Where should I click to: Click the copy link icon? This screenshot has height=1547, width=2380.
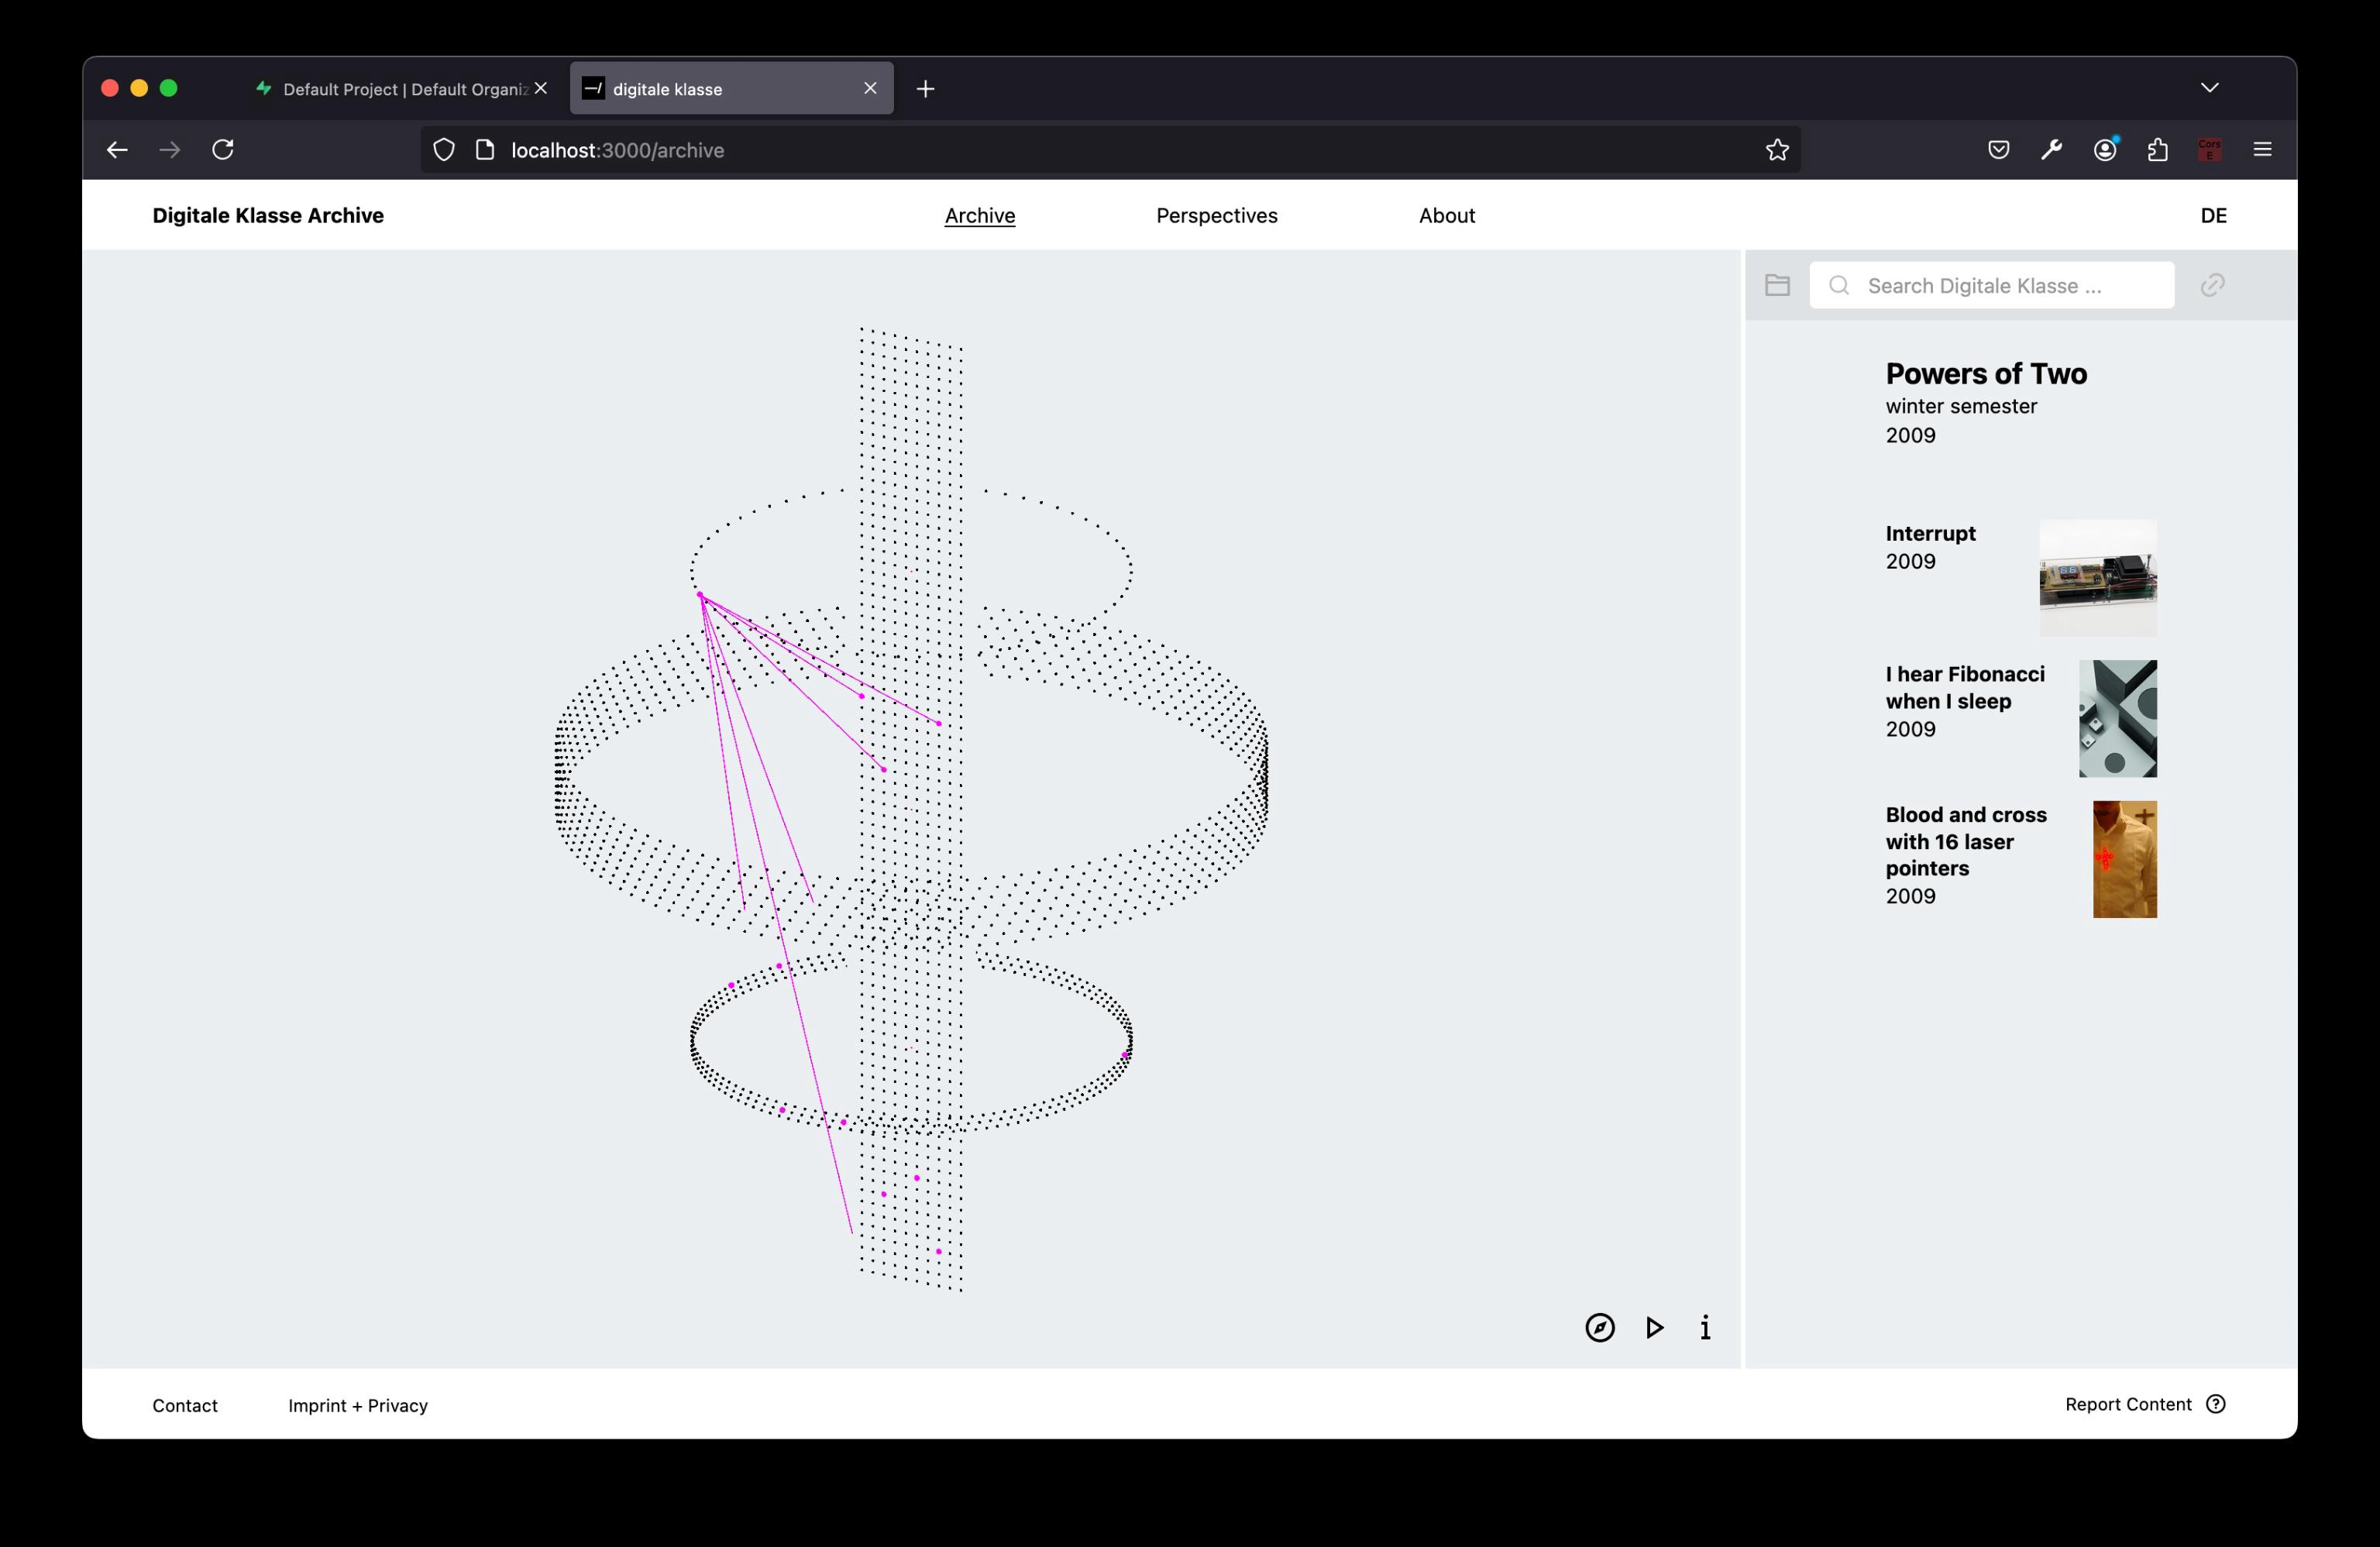[2212, 285]
